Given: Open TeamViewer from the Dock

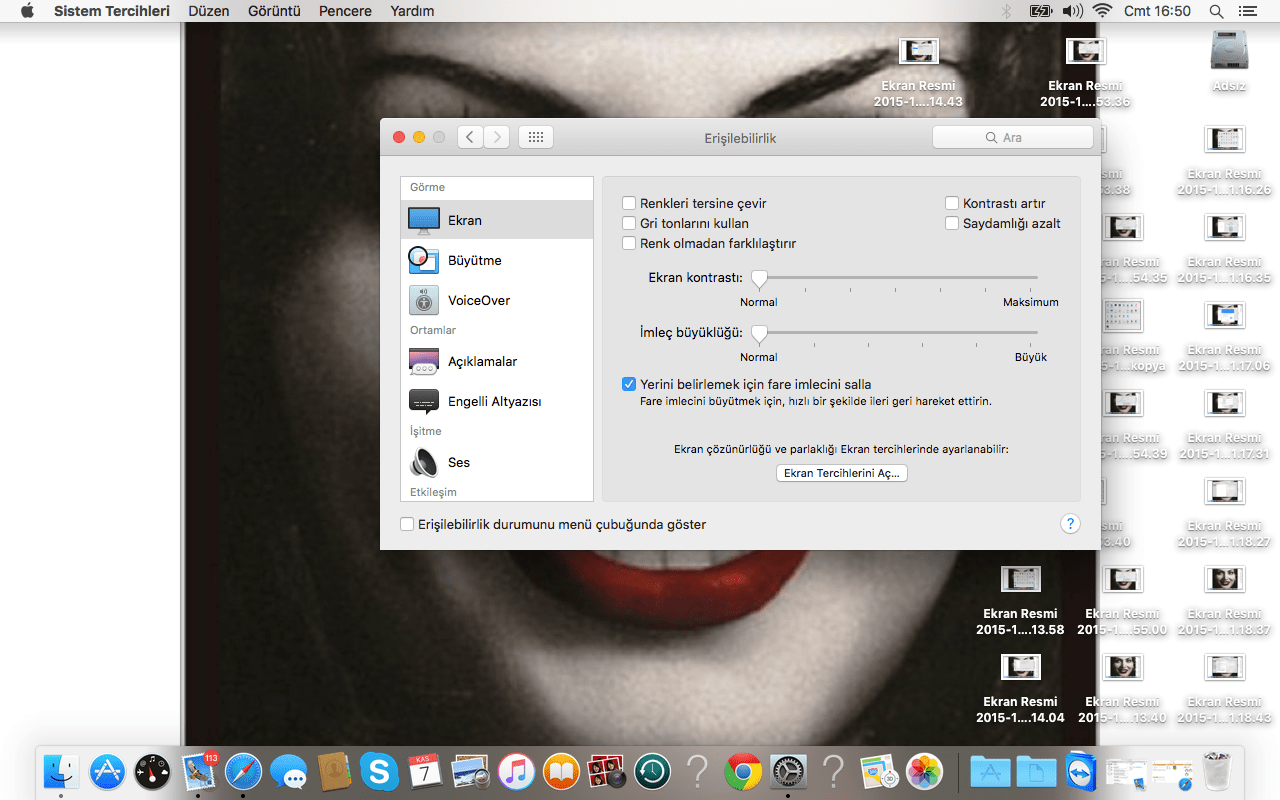Looking at the screenshot, I should 1081,771.
